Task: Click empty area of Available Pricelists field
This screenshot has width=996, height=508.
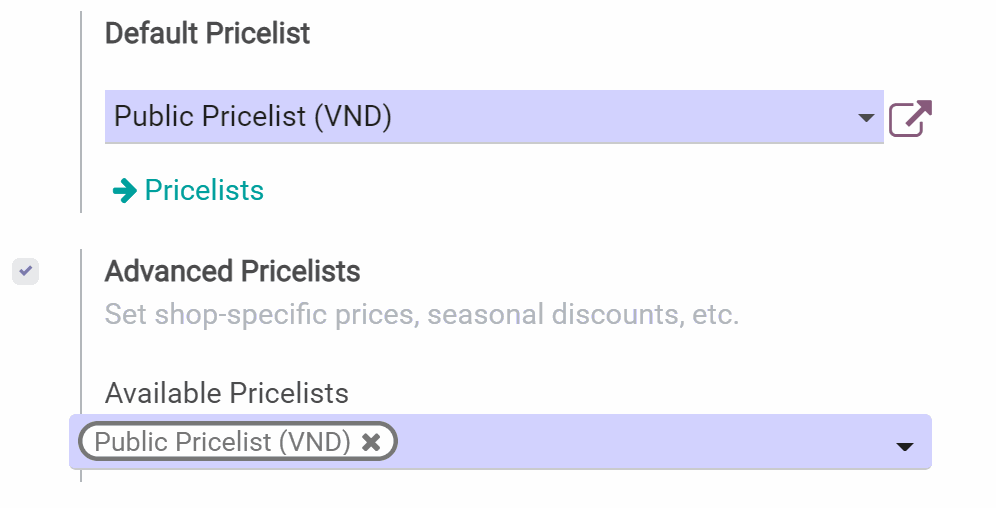Action: 640,442
